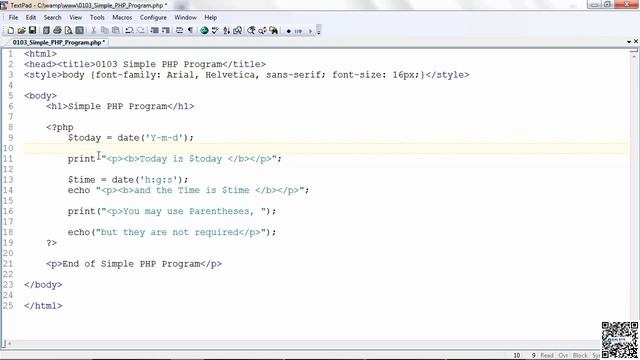Click the Redo arrow icon
Screen dimensions: 640x360
click(x=141, y=31)
